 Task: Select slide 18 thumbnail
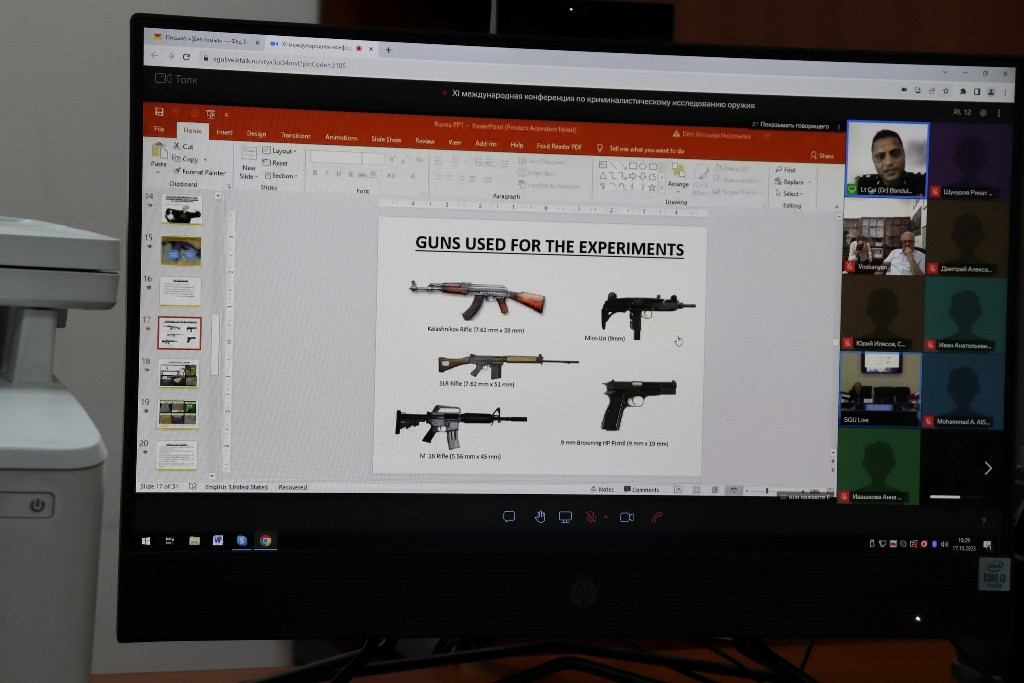click(178, 373)
